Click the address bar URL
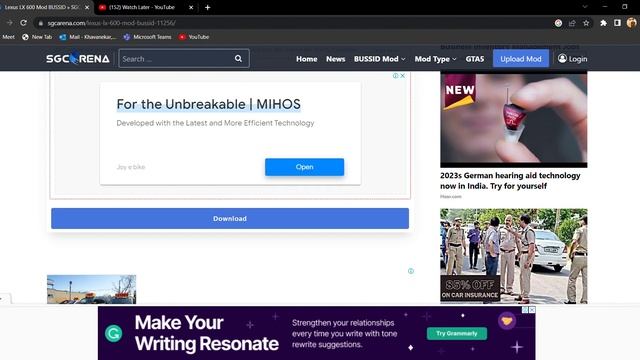640x360 pixels. tap(111, 23)
